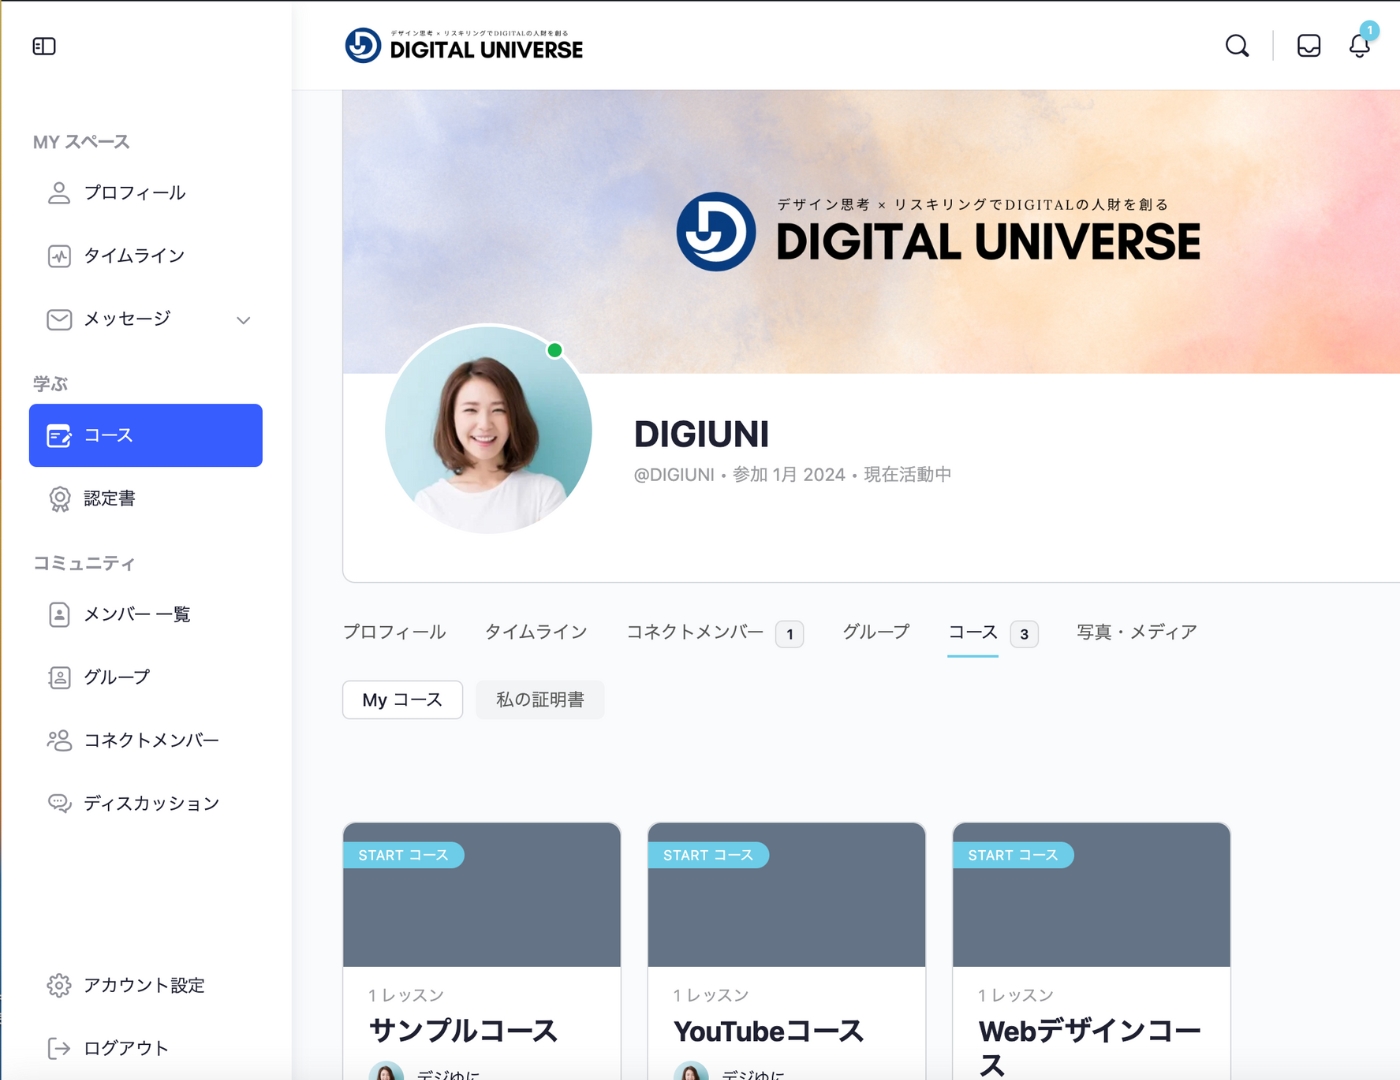Click the YouTubeコース title

tap(768, 1031)
